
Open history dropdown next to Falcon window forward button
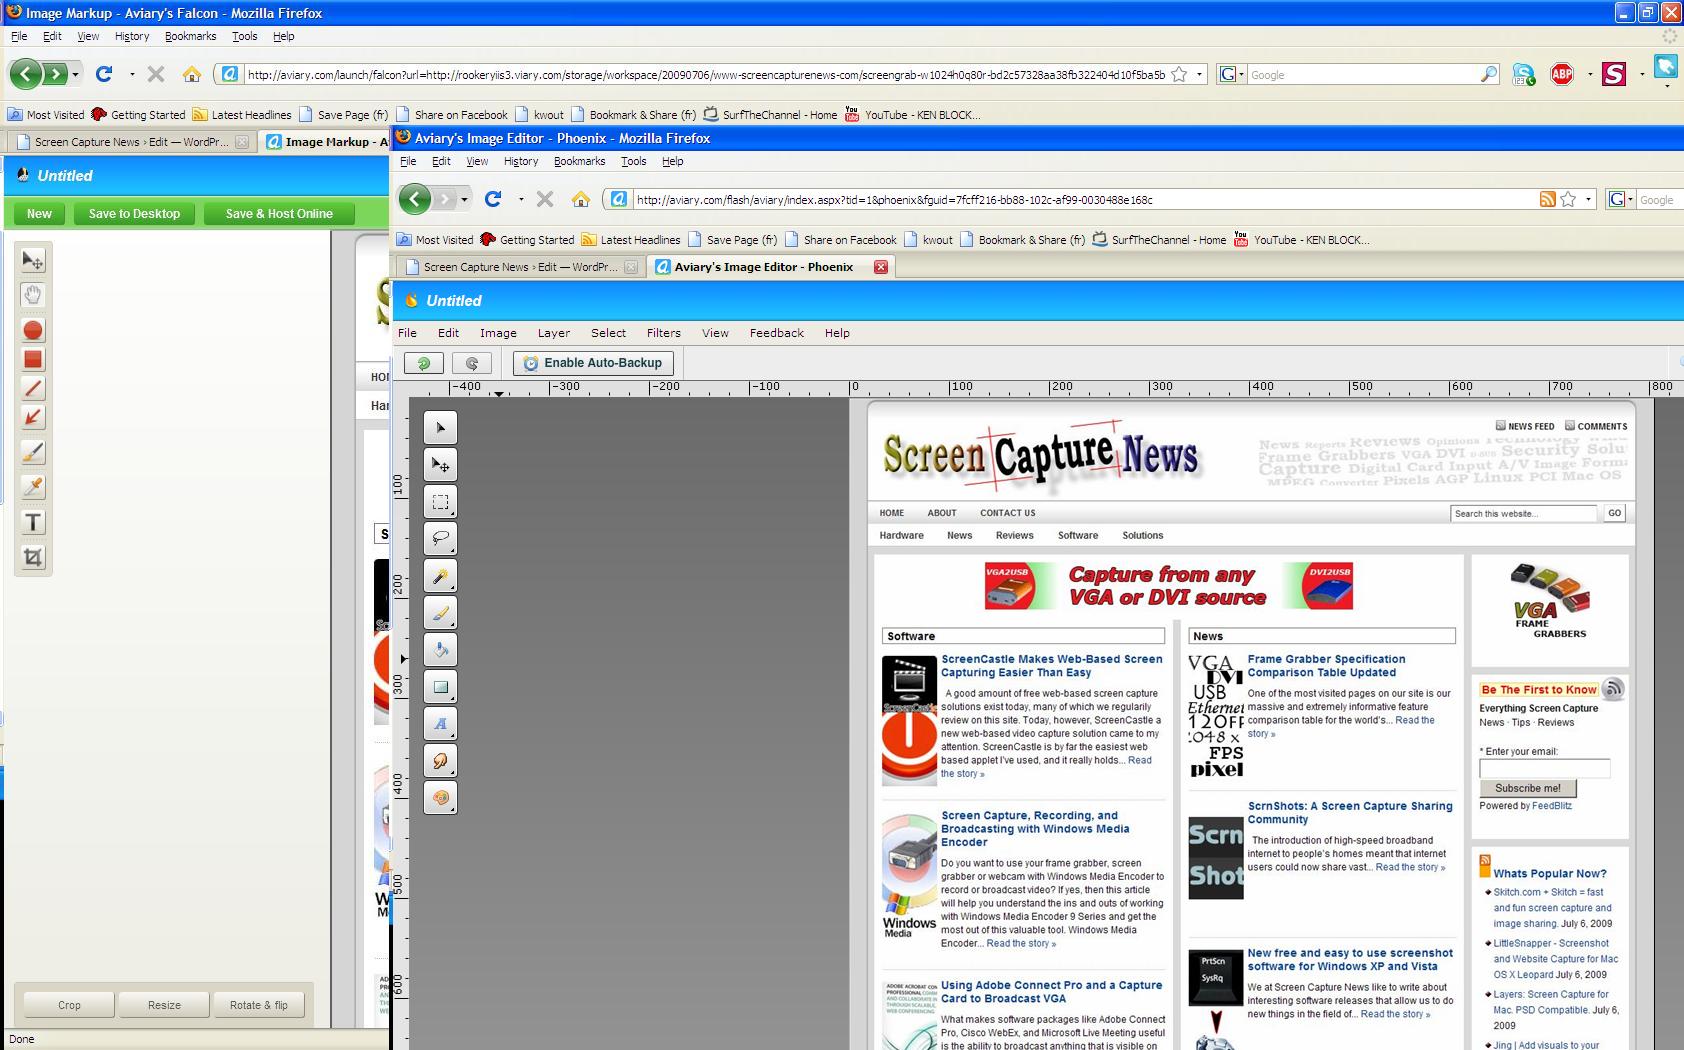[x=75, y=74]
